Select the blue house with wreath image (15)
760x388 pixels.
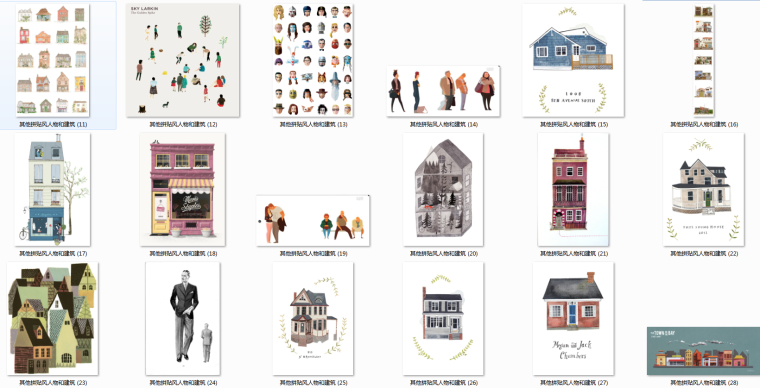pyautogui.click(x=573, y=61)
